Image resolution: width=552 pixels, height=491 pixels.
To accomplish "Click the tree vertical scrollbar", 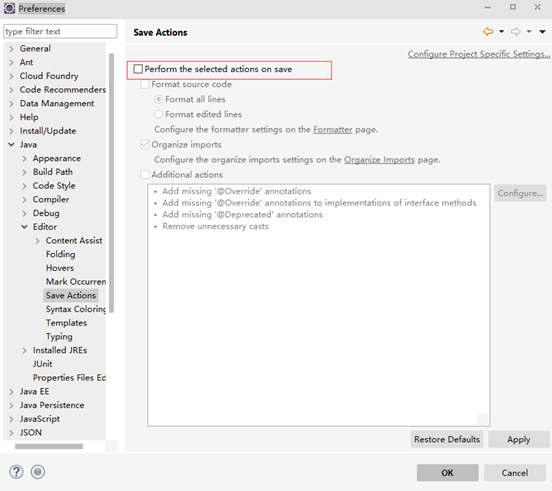I will point(111,183).
